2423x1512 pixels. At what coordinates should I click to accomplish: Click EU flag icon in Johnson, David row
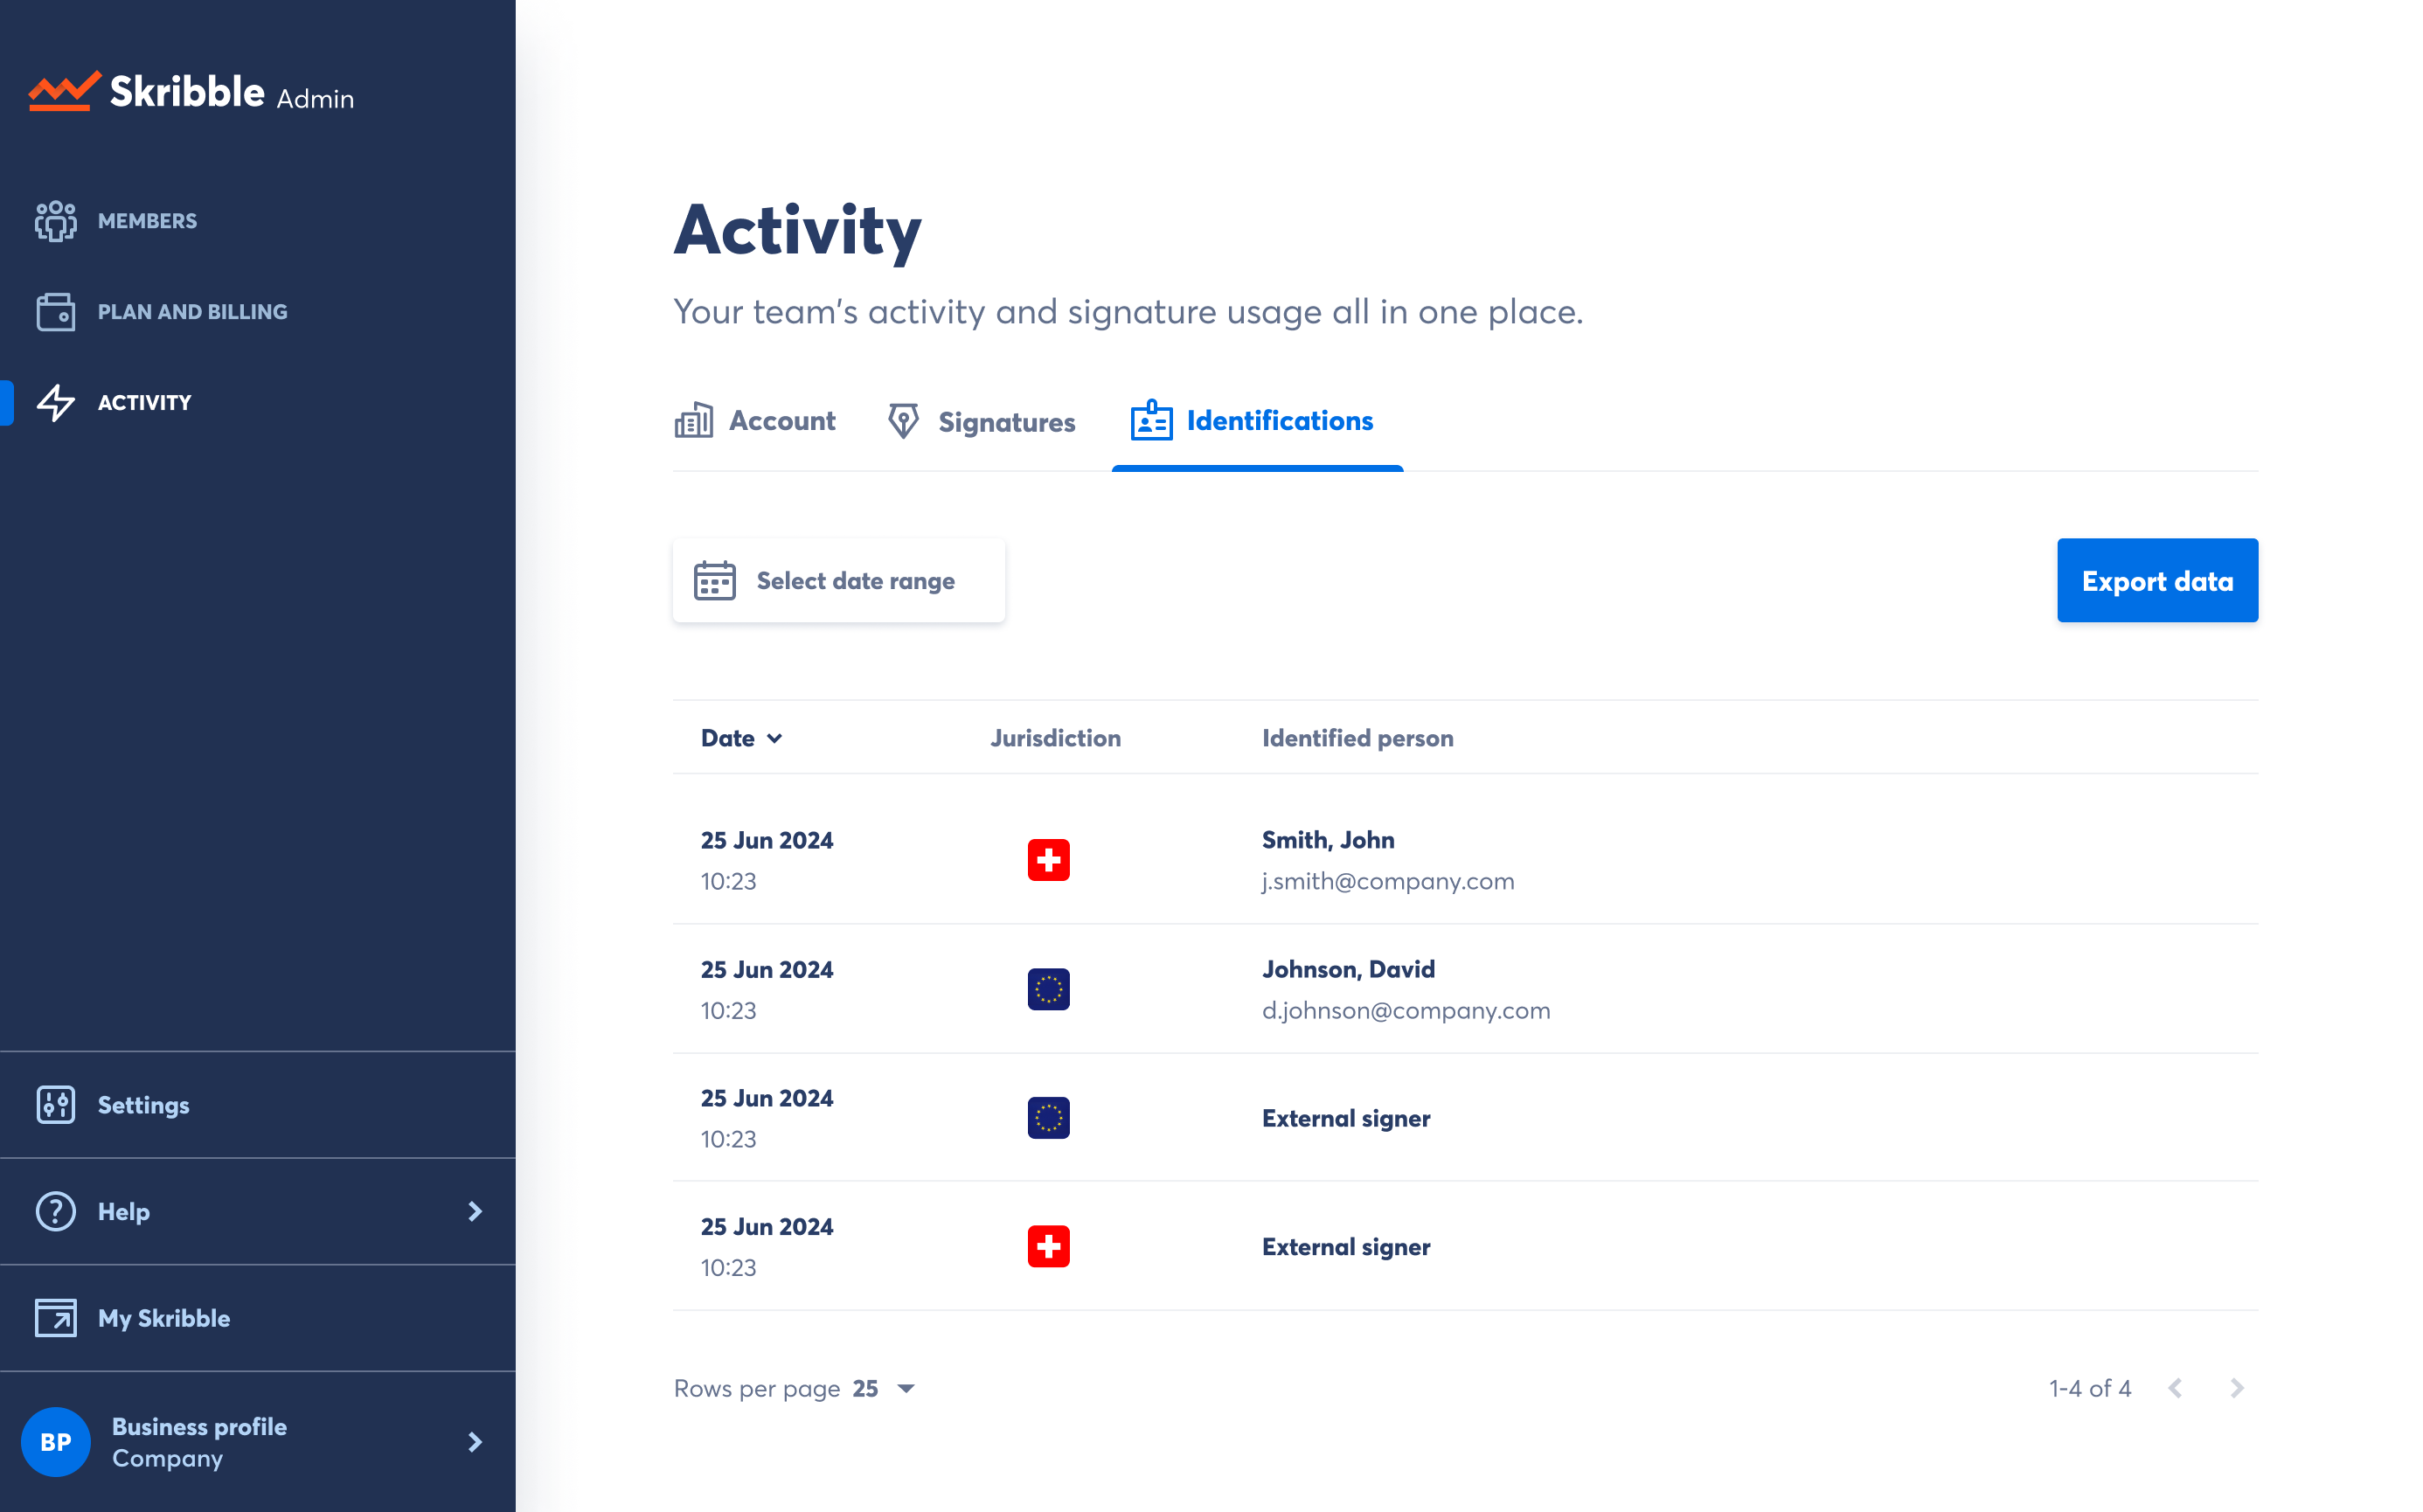1048,989
